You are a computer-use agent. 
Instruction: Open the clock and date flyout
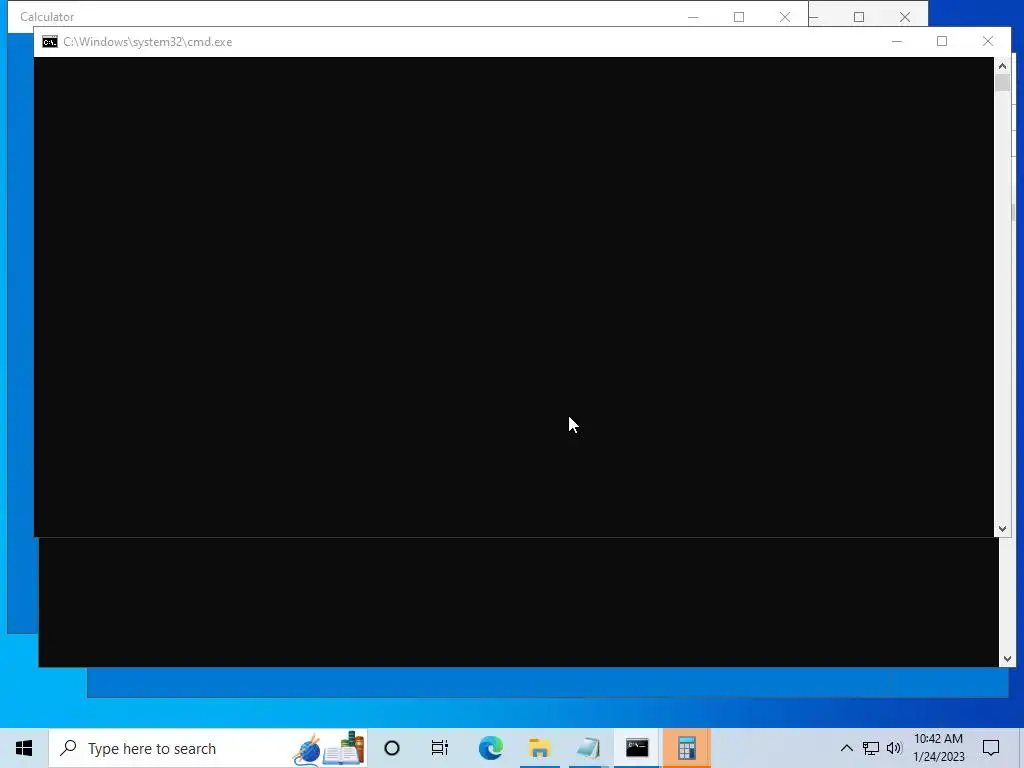(938, 748)
